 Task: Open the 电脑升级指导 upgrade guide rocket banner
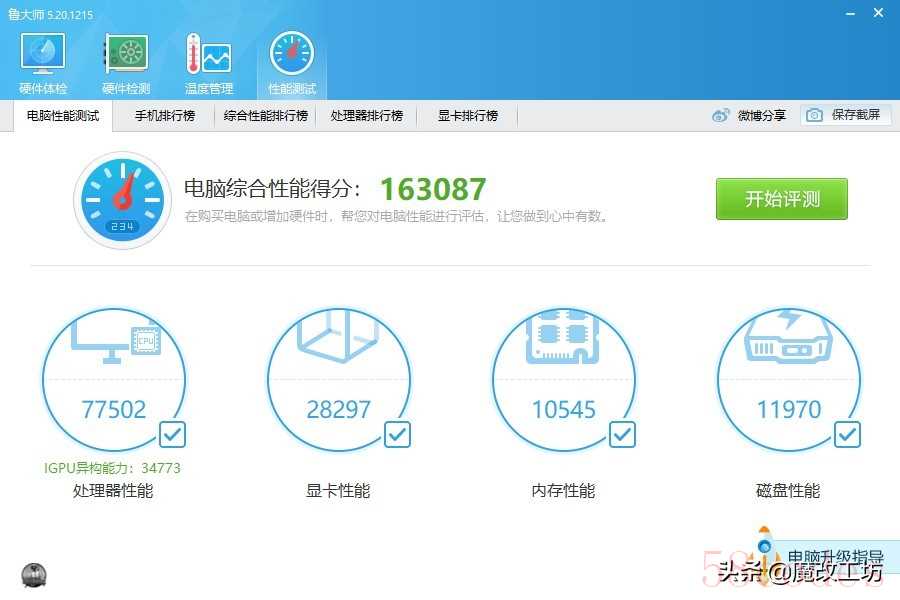[827, 556]
